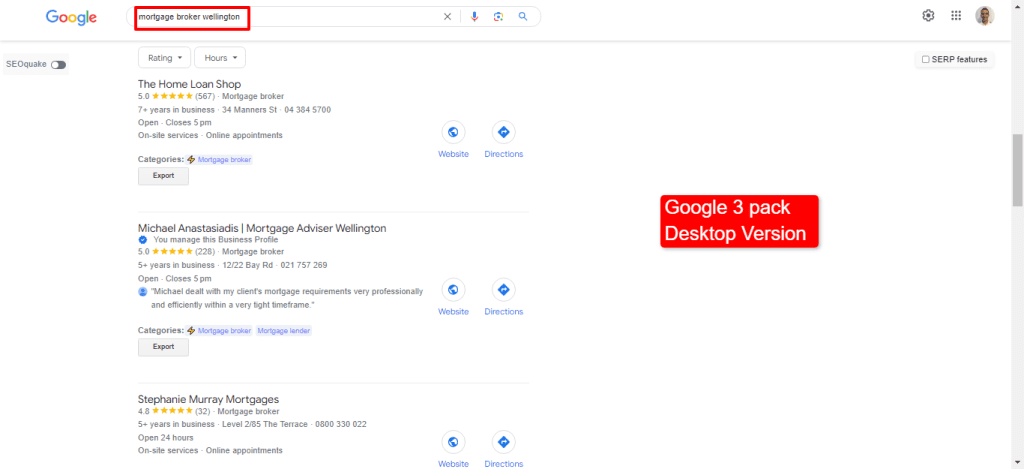1024x469 pixels.
Task: Open Website icon for The Home Loan Shop
Action: click(453, 133)
